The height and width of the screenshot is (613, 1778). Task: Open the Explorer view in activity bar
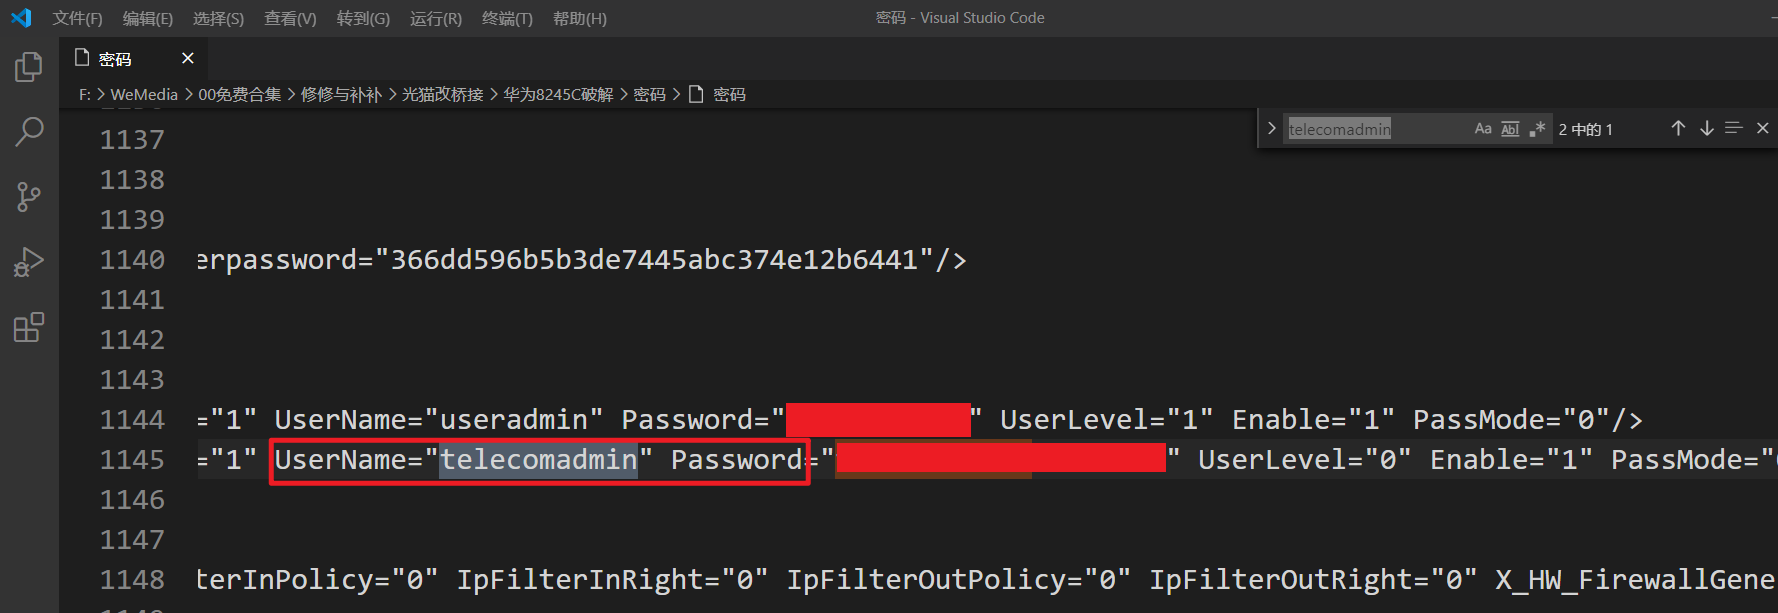tap(29, 67)
